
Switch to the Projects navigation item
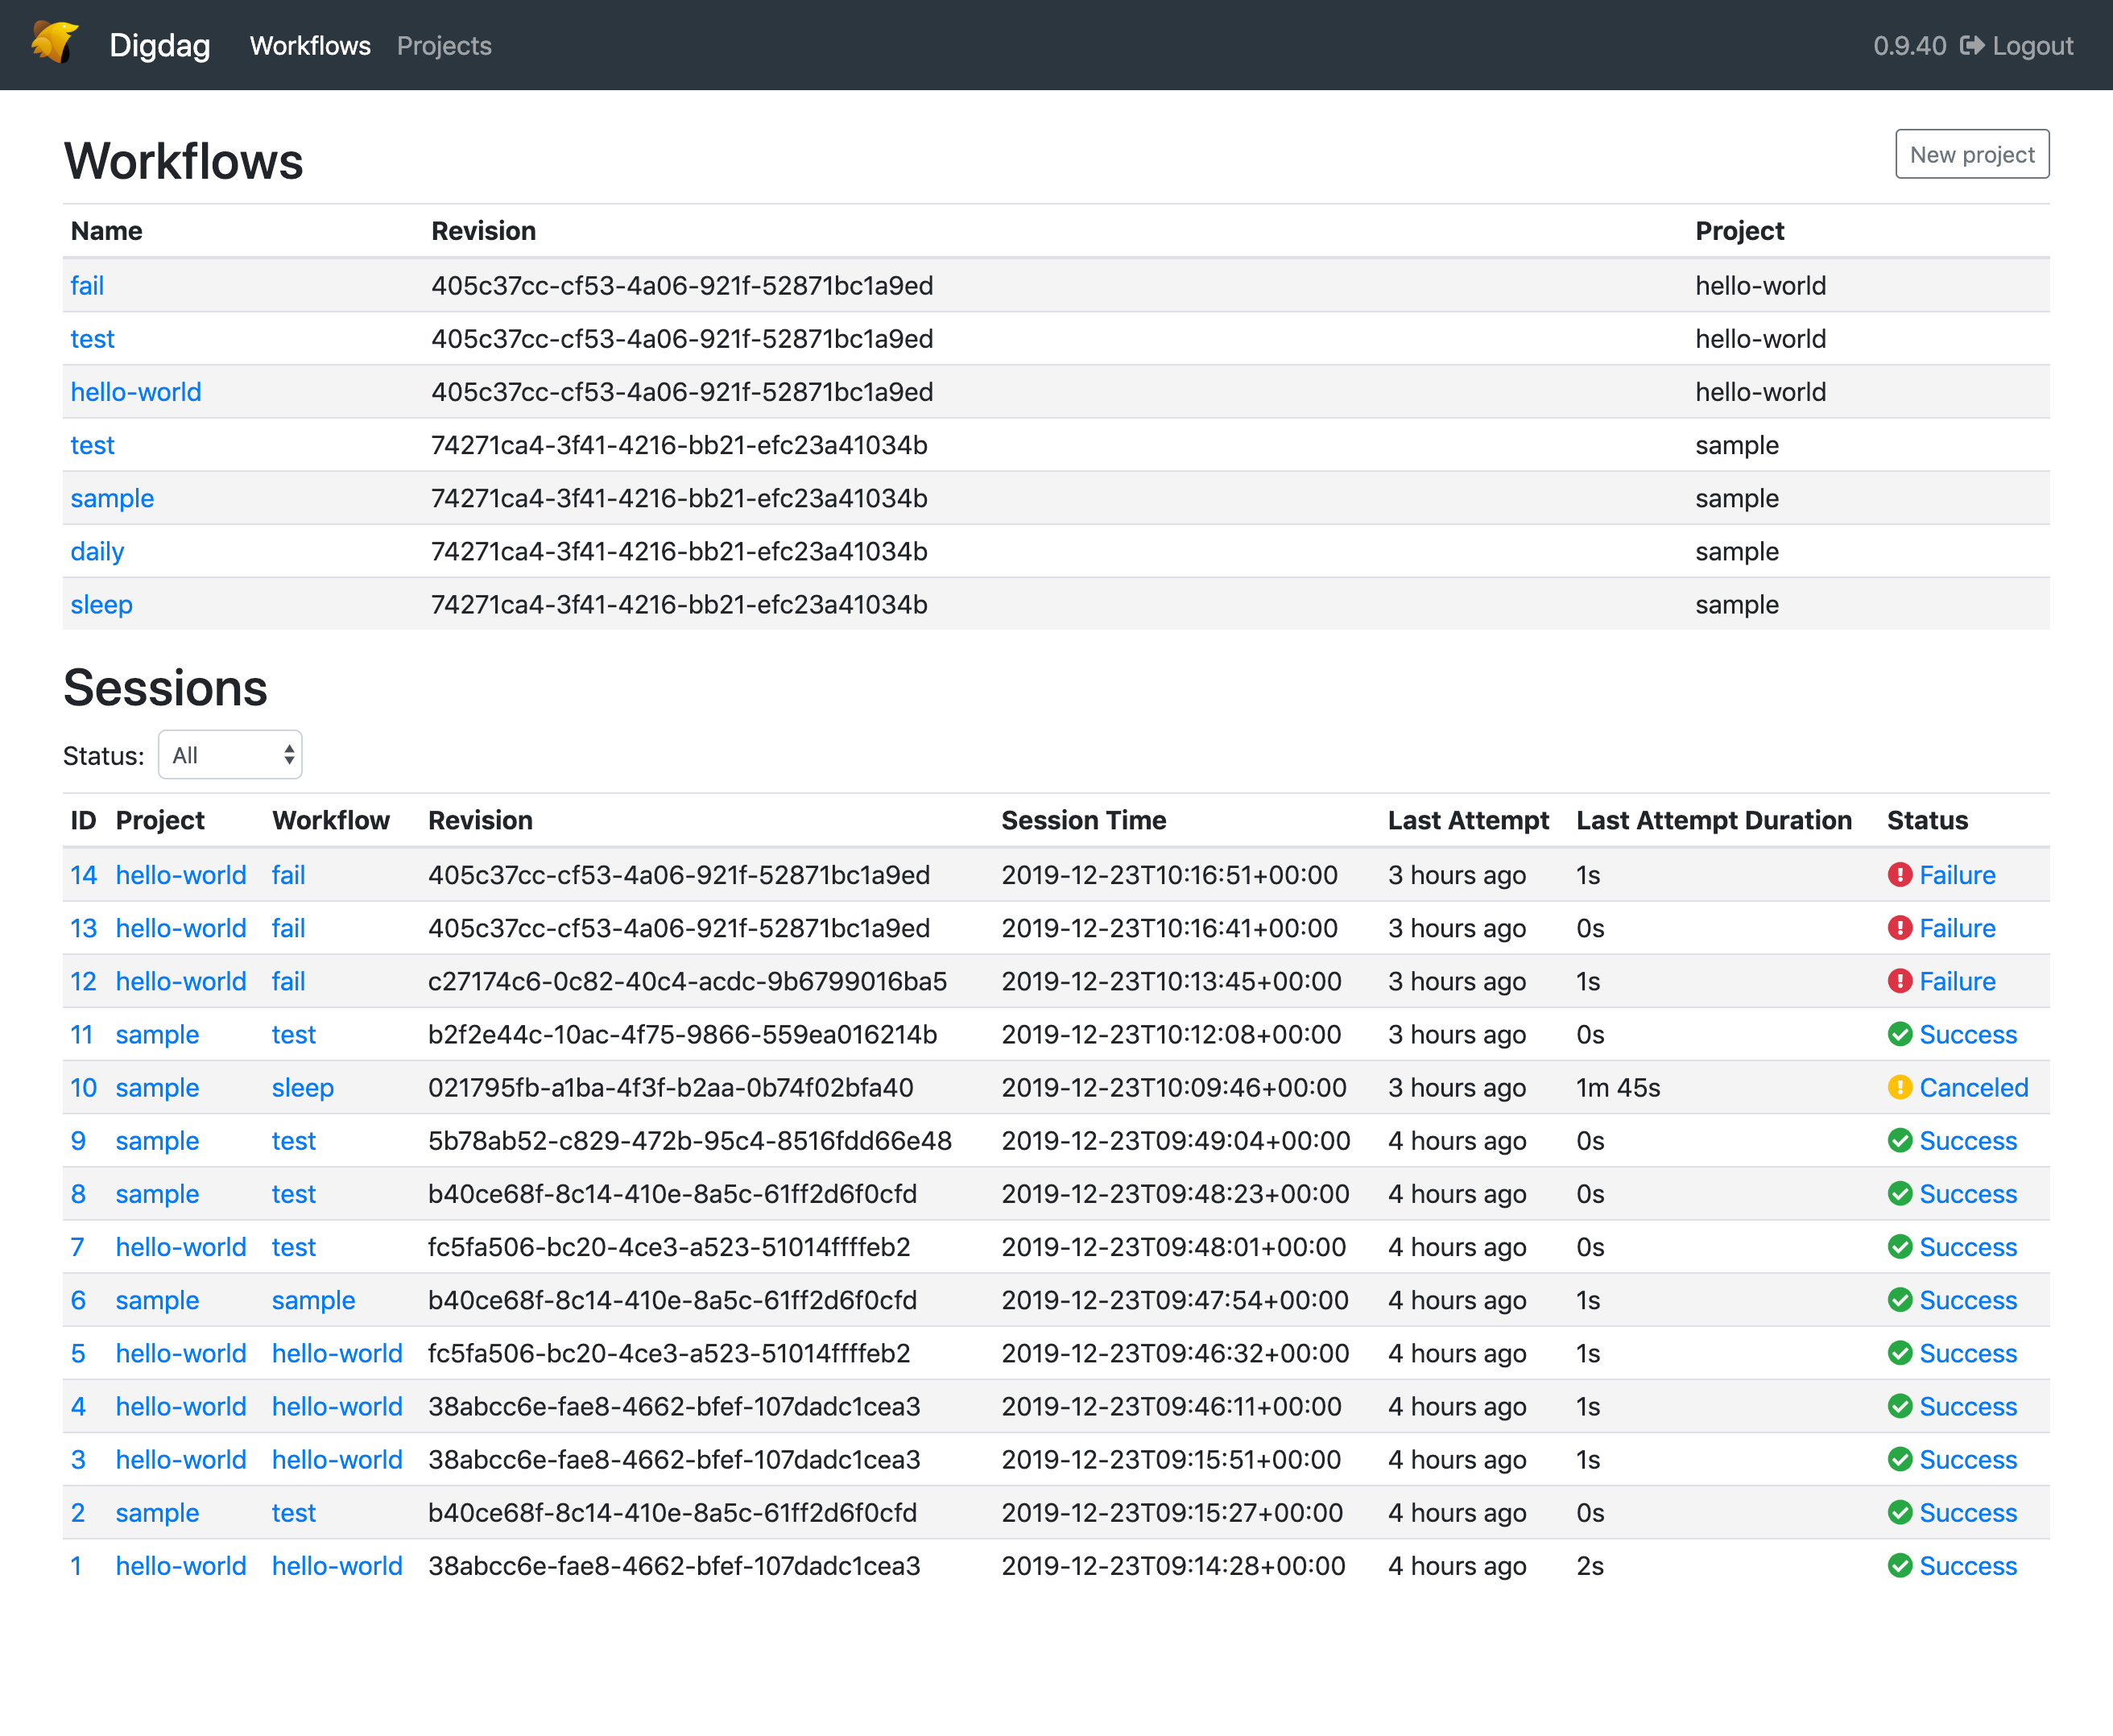(444, 46)
